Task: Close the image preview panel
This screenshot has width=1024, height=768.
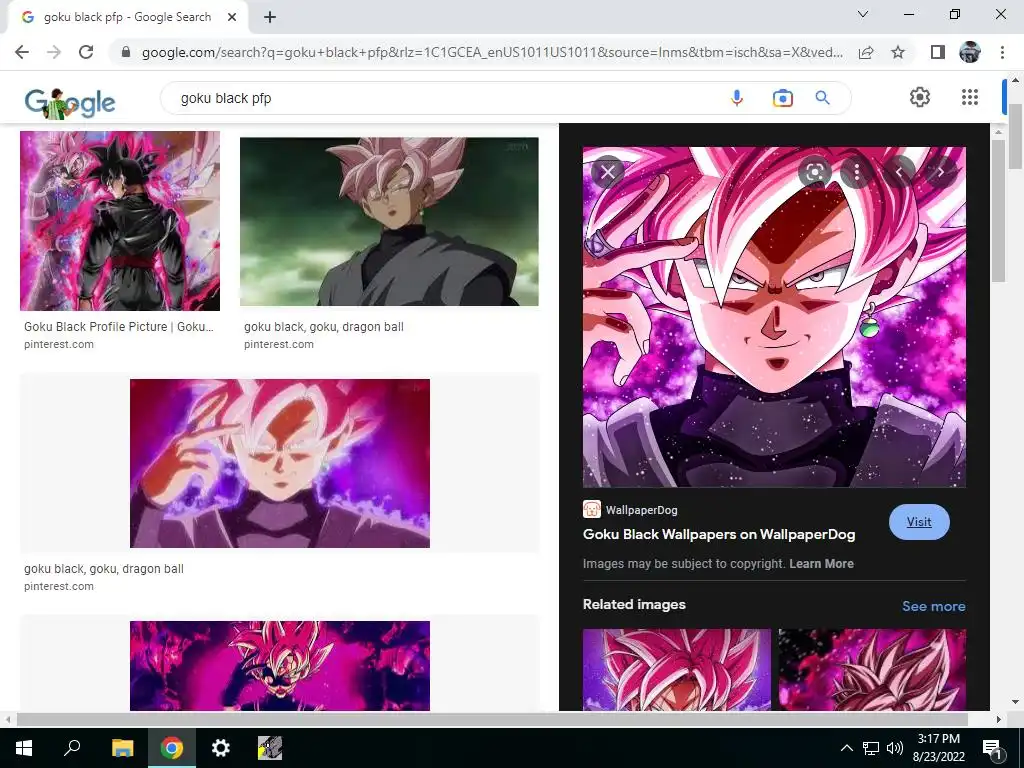Action: [x=608, y=172]
